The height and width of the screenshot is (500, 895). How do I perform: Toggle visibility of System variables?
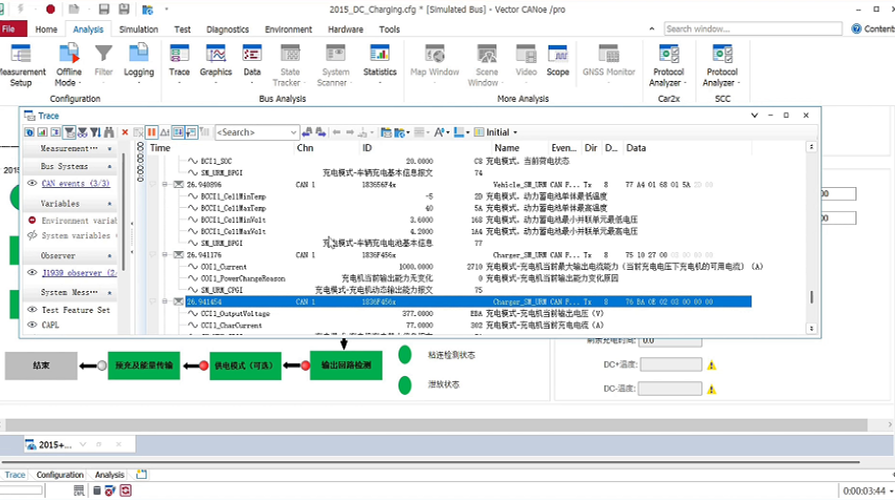pos(32,235)
